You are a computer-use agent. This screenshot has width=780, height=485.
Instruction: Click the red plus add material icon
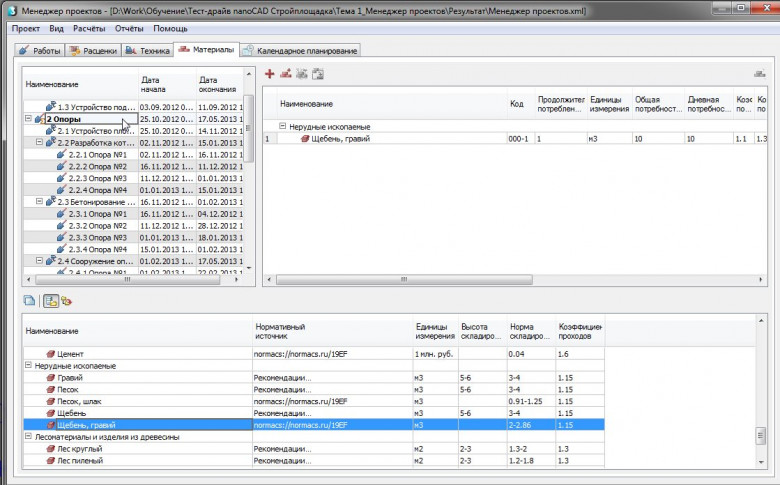[269, 74]
